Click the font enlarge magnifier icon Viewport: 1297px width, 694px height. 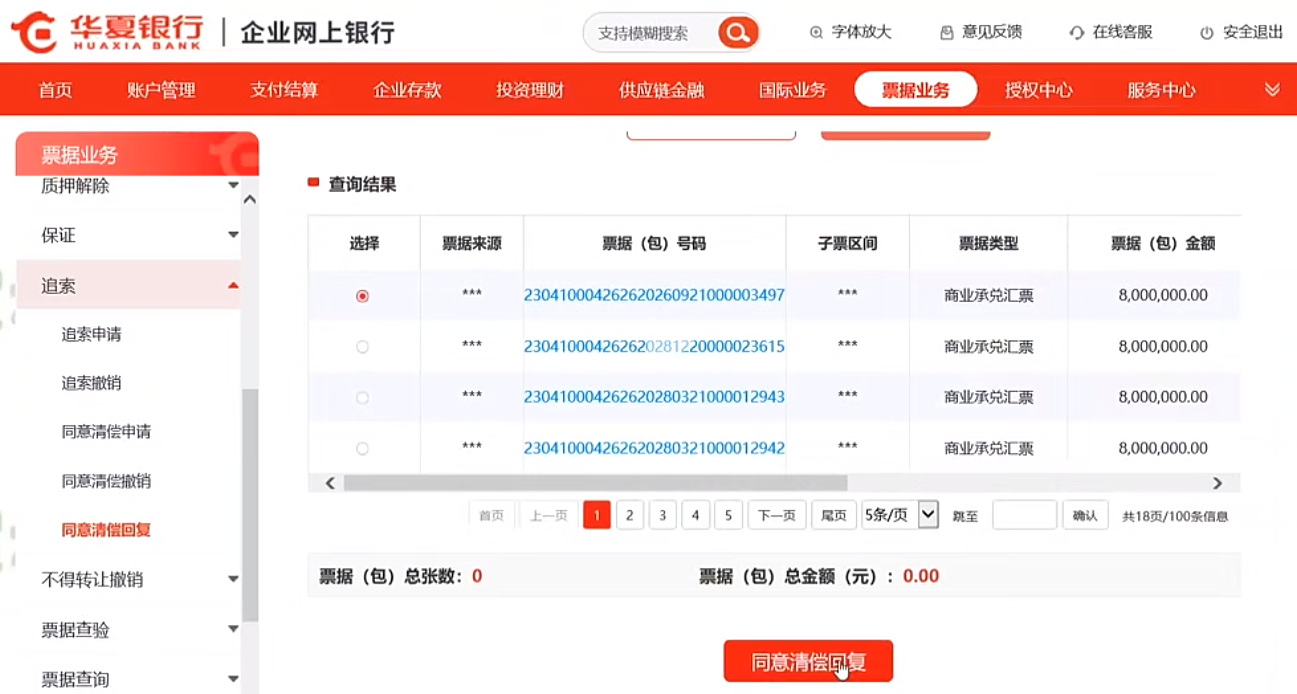click(816, 33)
